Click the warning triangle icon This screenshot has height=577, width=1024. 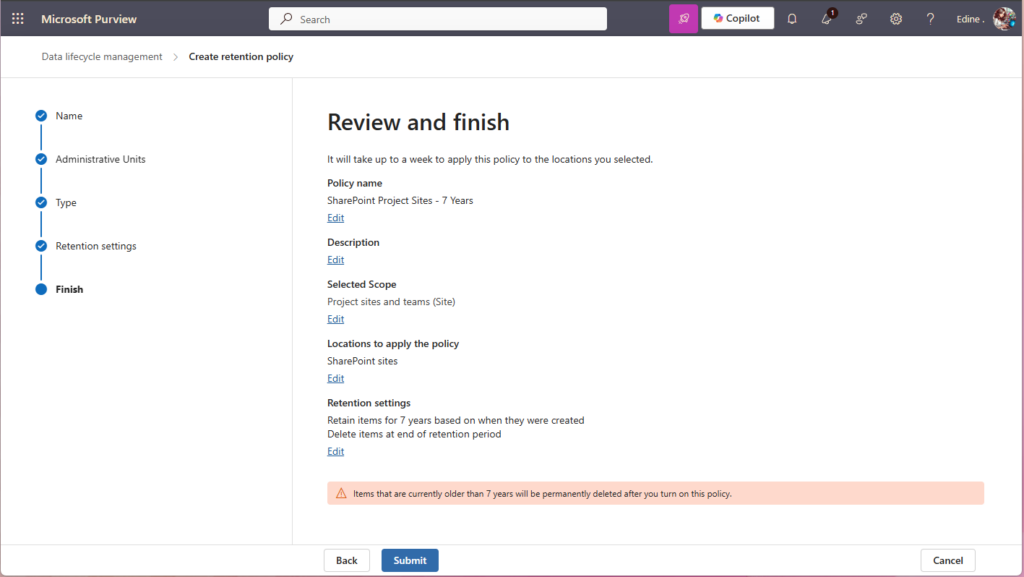341,493
